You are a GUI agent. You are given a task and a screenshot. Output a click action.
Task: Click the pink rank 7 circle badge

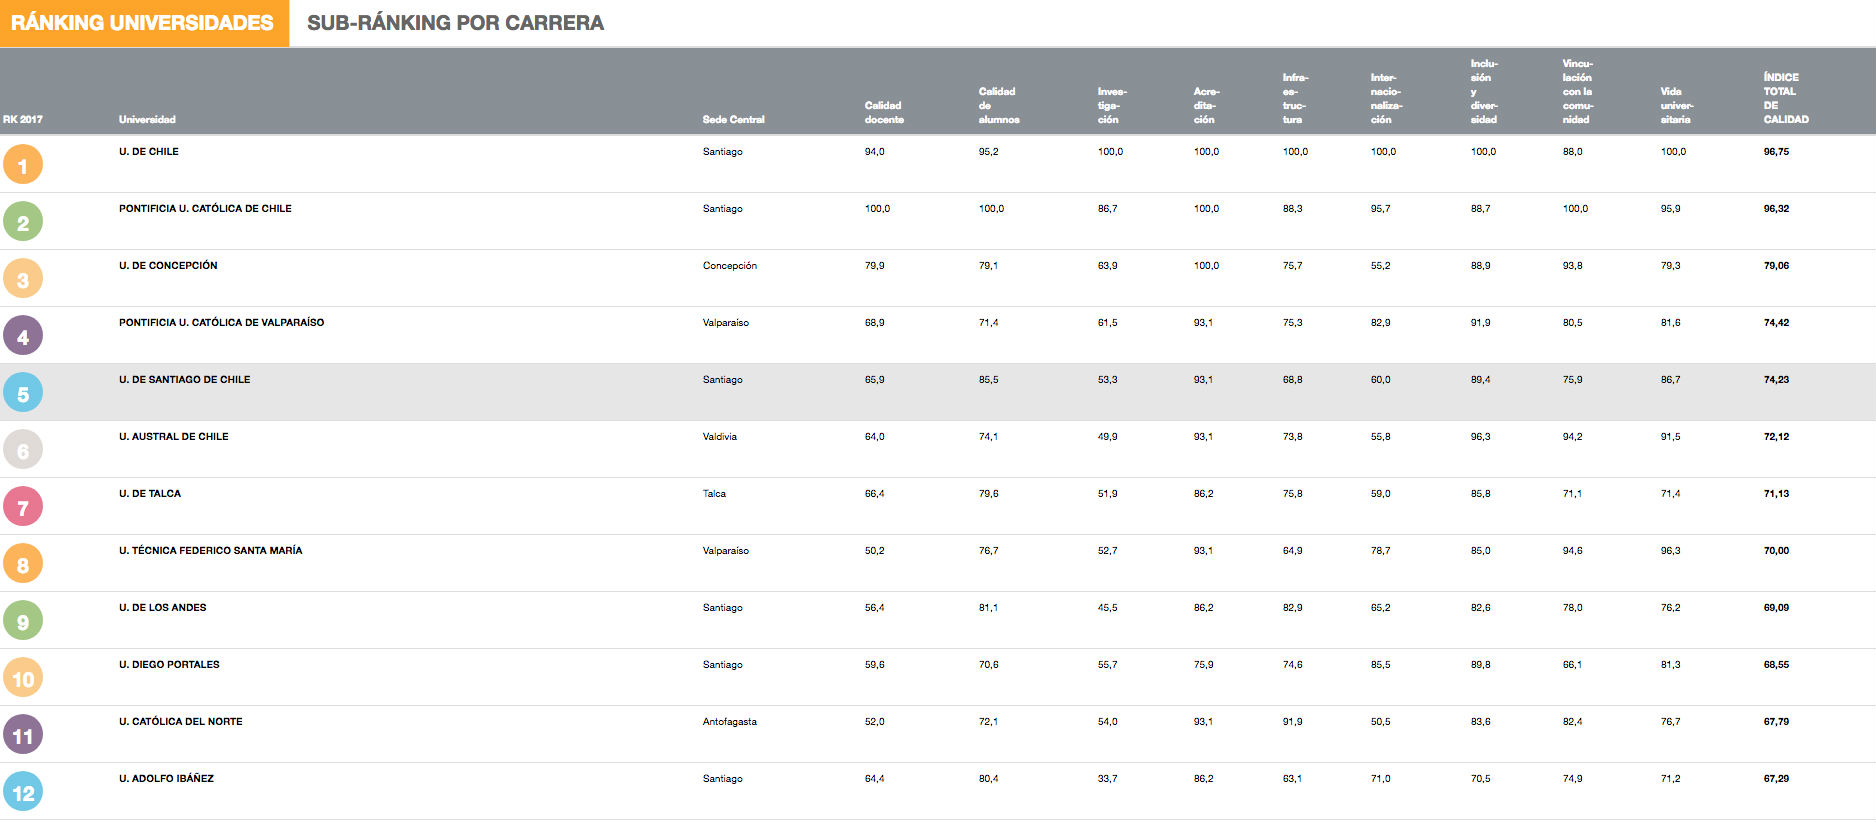(23, 507)
